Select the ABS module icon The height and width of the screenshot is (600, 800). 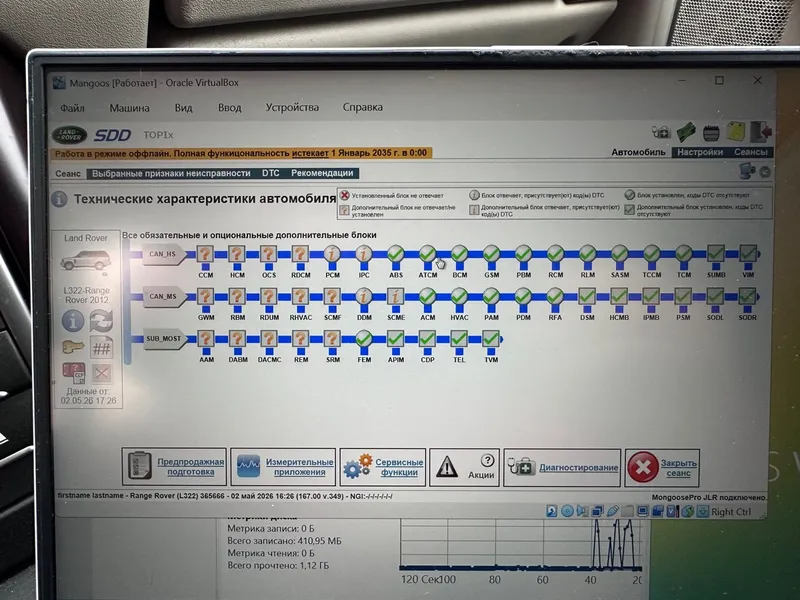[396, 254]
